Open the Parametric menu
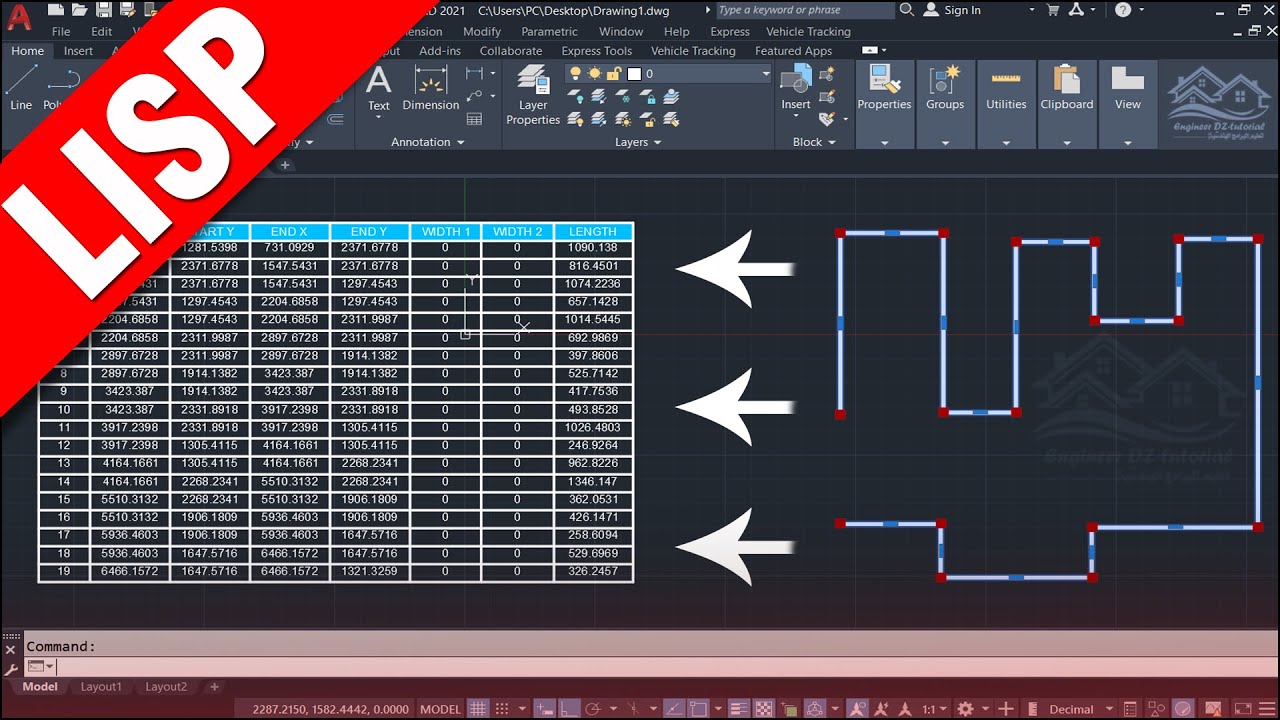Image resolution: width=1280 pixels, height=720 pixels. pos(550,31)
